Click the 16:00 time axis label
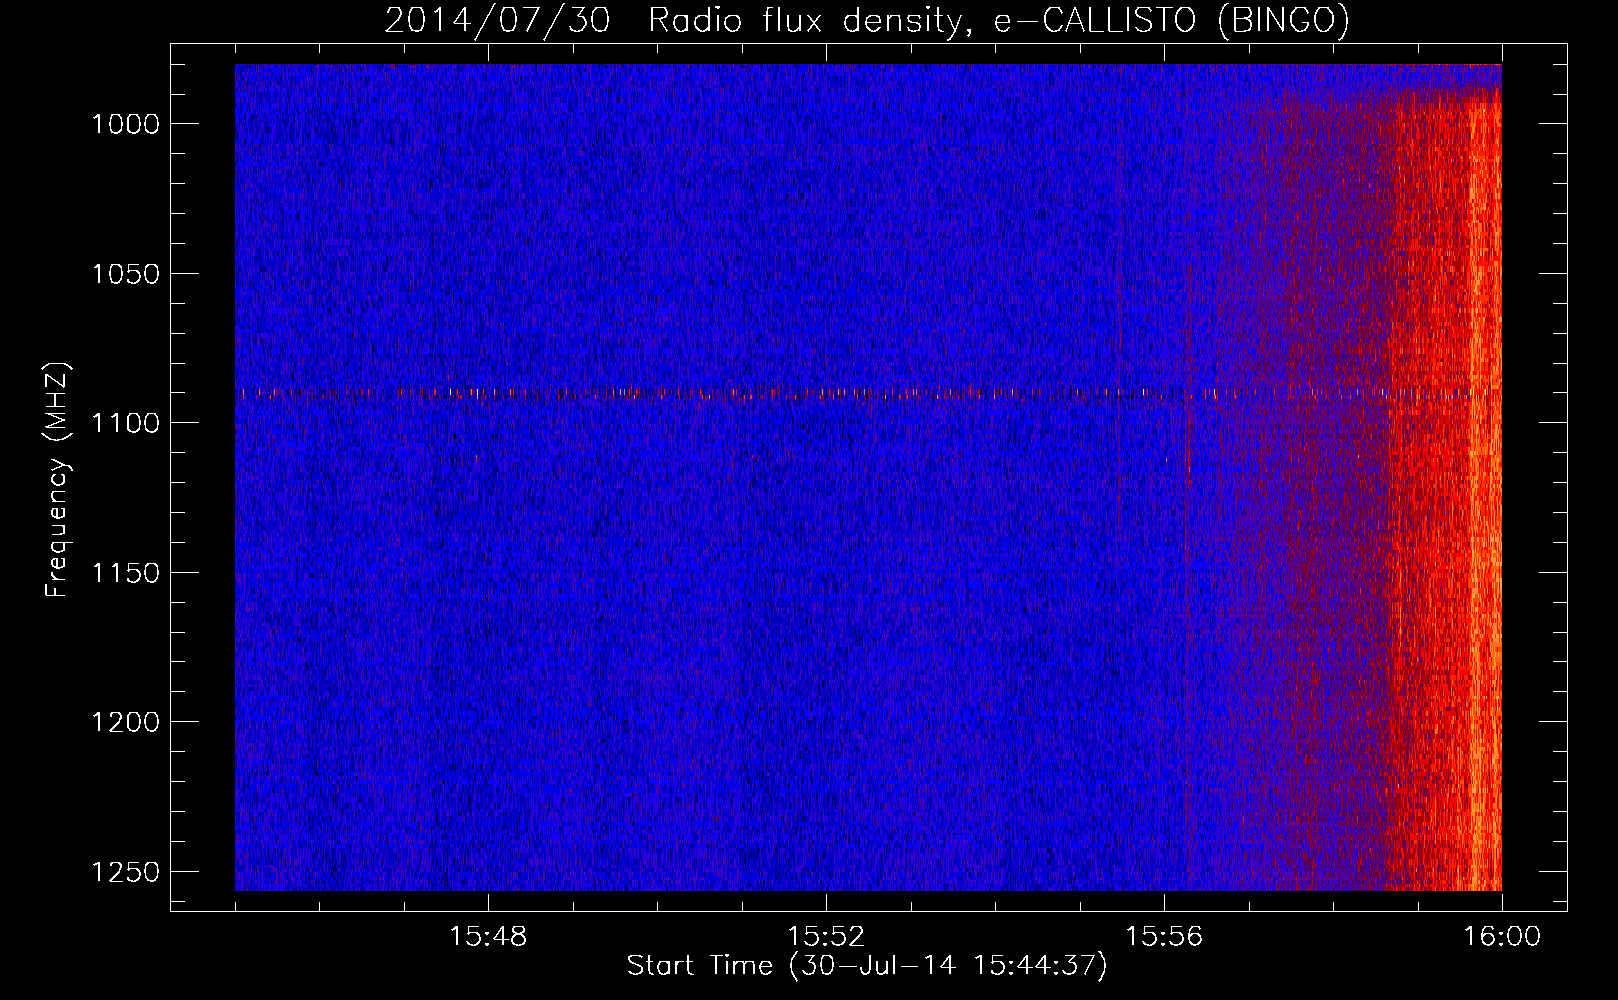 coord(1502,937)
